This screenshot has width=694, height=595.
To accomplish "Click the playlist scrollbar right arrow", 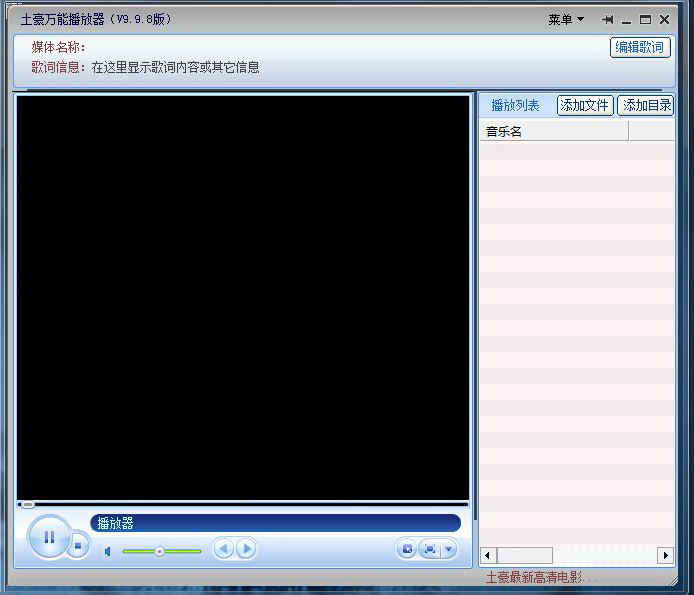I will pyautogui.click(x=666, y=555).
